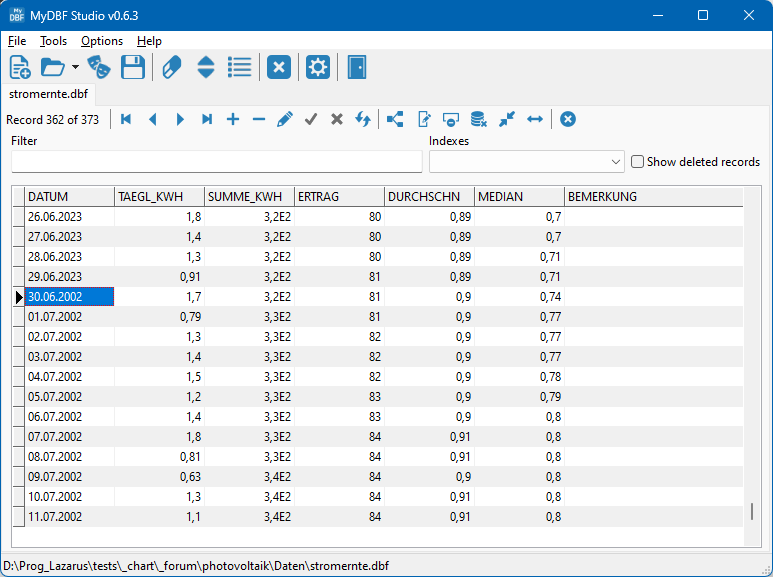Click the document edit icon
Viewport: 773px width, 577px height.
pos(424,119)
